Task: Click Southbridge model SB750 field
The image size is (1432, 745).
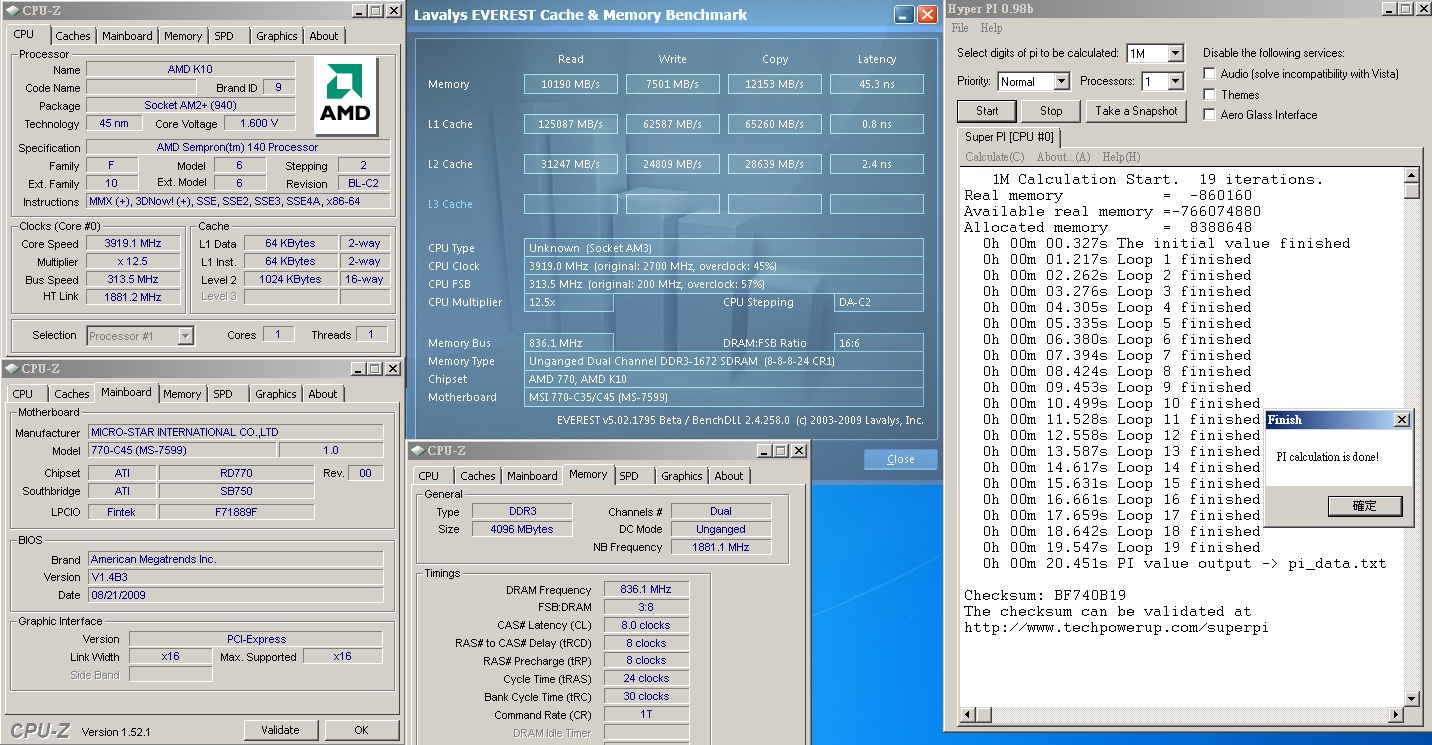Action: point(236,492)
